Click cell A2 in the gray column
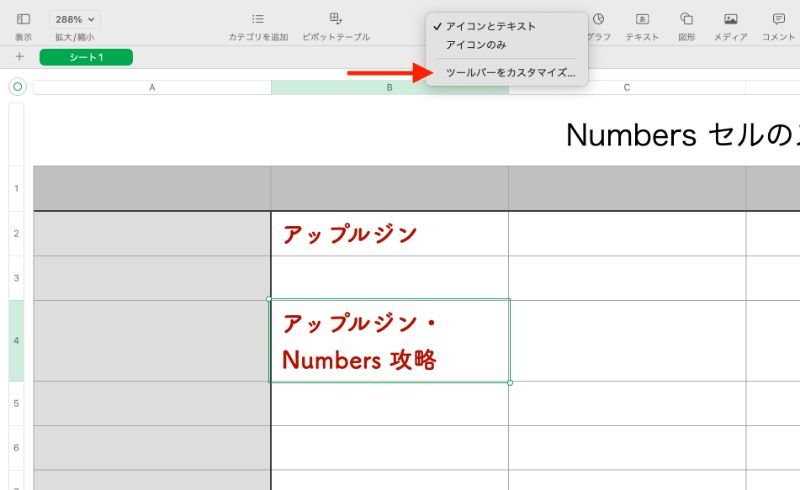 pyautogui.click(x=152, y=233)
